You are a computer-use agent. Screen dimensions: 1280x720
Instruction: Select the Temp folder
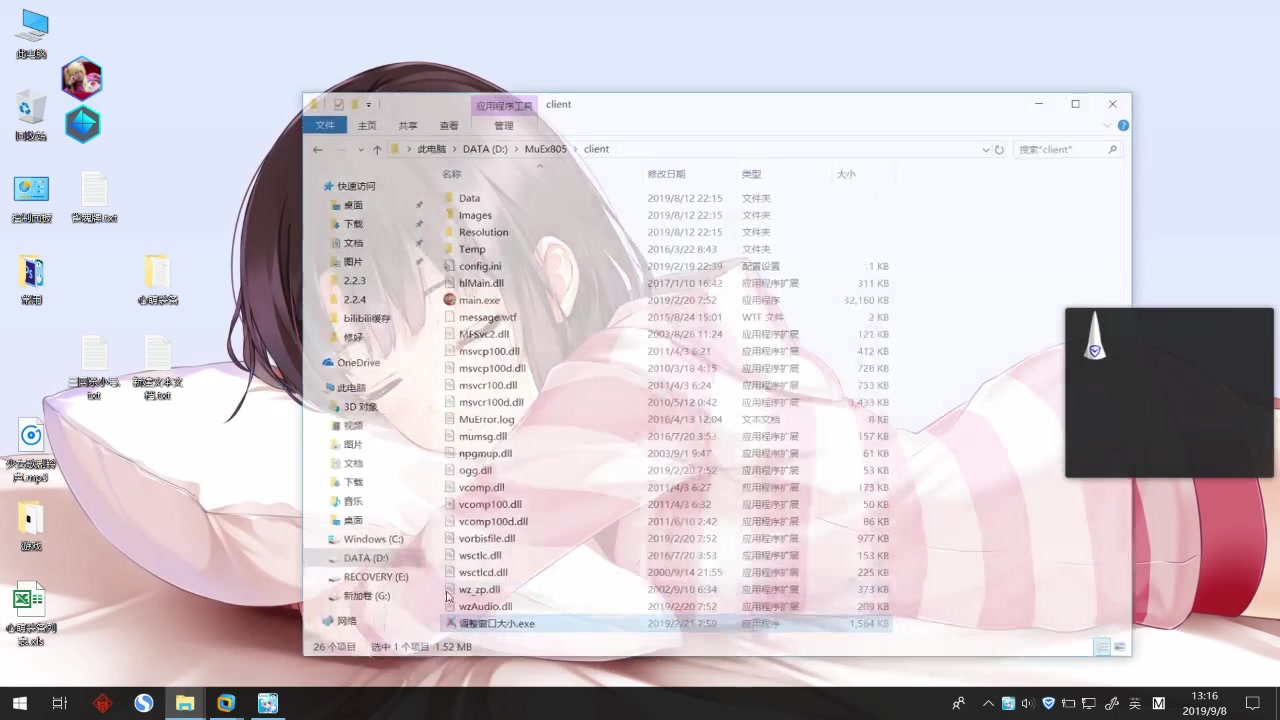point(472,249)
